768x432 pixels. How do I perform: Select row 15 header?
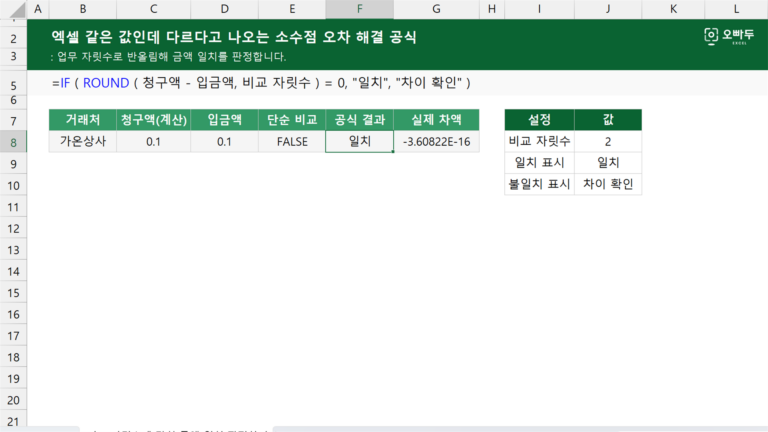[13, 293]
